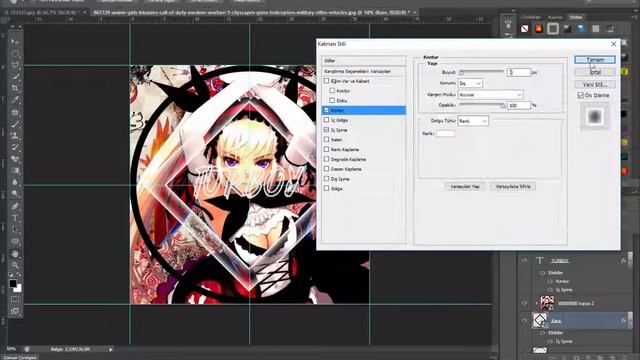This screenshot has width=640, height=360.
Task: Select the Ellipse shape tool
Action: click(x=15, y=242)
